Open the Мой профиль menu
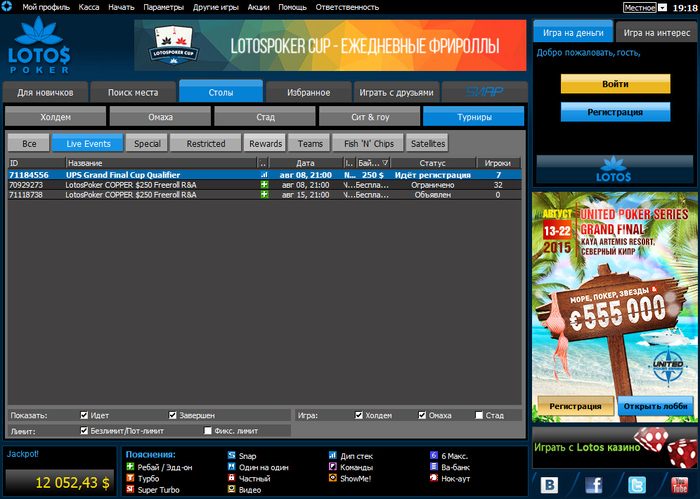Image resolution: width=700 pixels, height=499 pixels. point(46,7)
